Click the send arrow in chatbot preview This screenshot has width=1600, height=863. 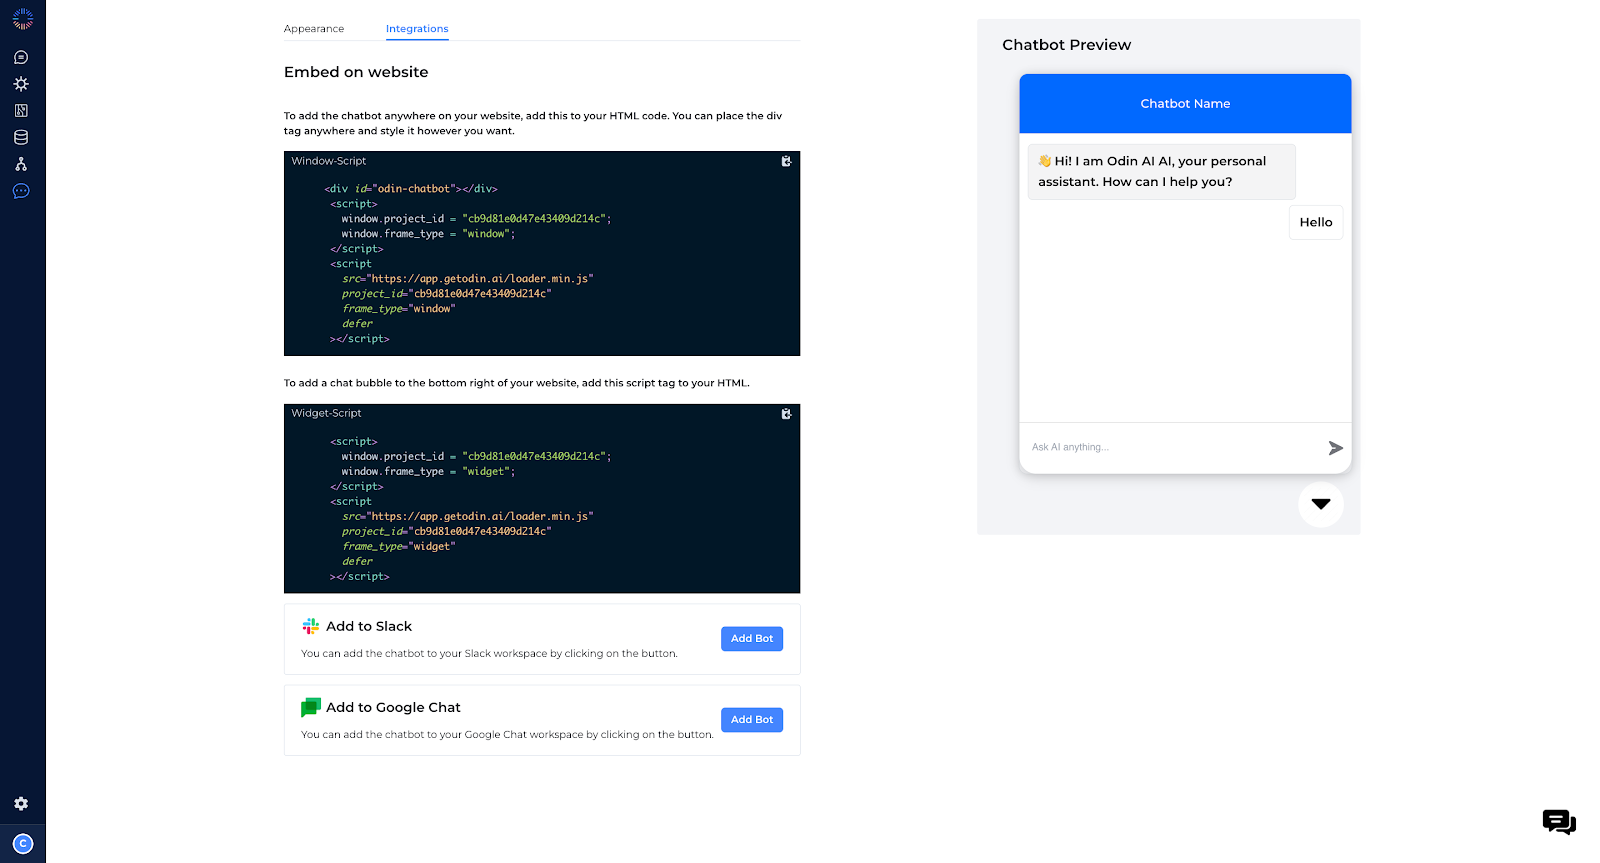[1335, 448]
